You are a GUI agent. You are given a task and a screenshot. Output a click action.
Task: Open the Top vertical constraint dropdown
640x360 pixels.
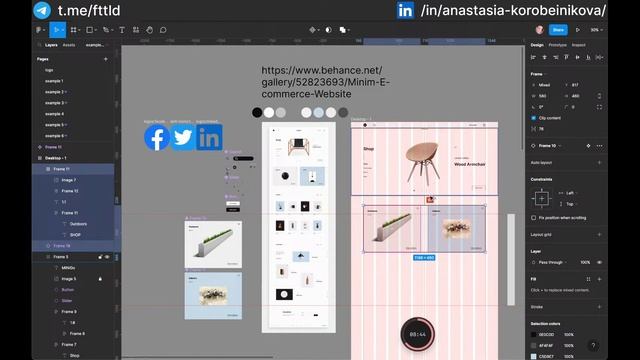tap(571, 204)
